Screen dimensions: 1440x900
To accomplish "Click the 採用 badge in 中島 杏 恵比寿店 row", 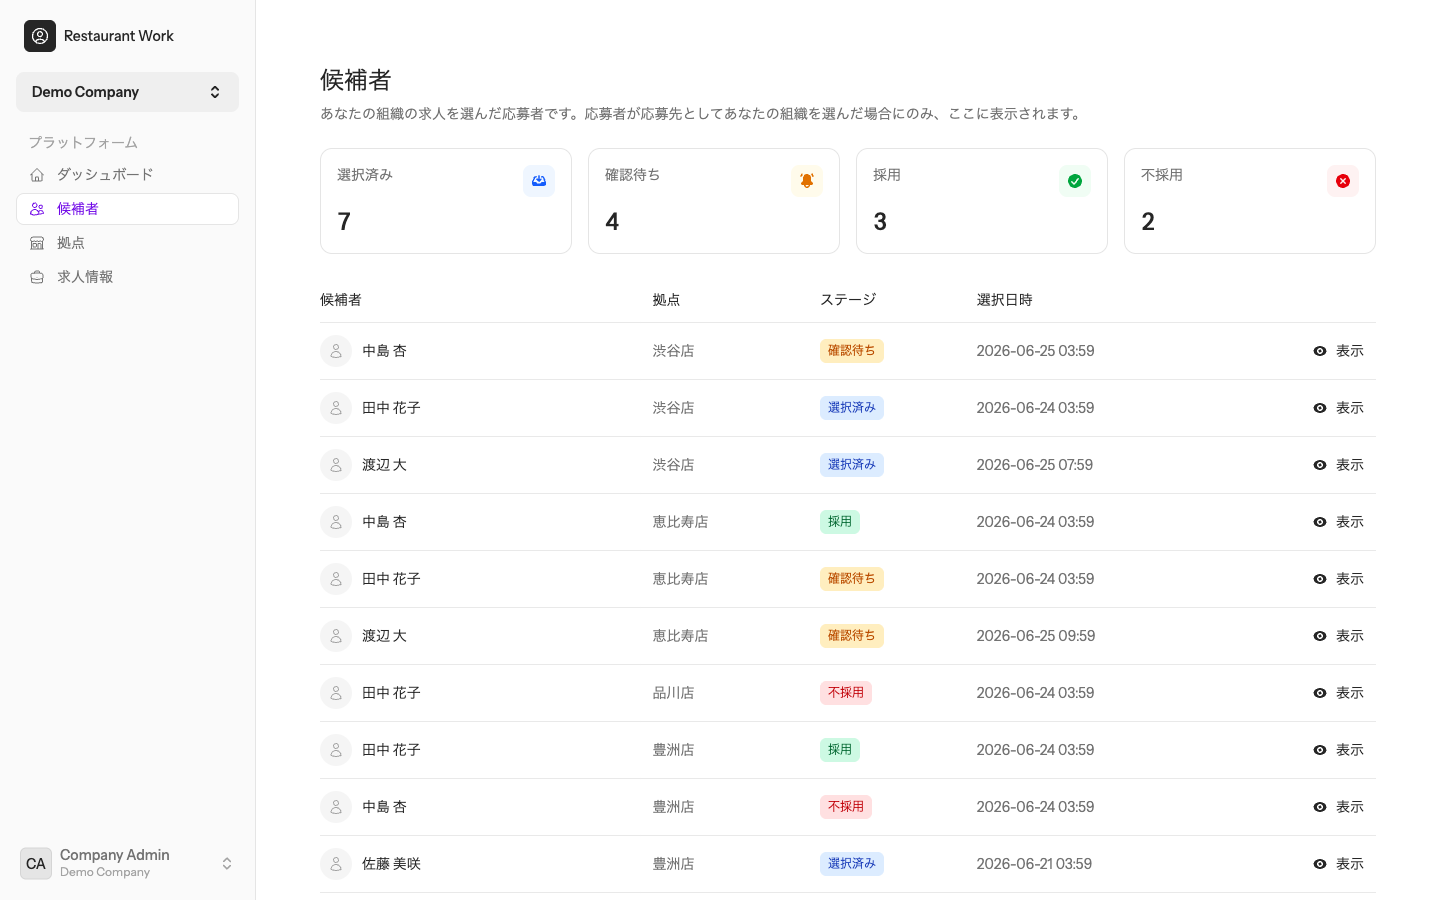I will click(840, 522).
